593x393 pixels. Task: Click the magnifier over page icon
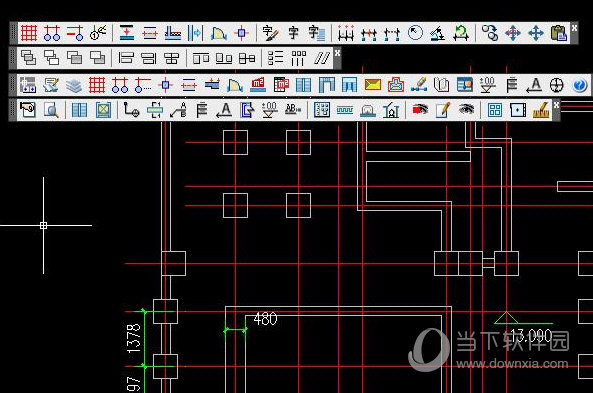pos(51,110)
